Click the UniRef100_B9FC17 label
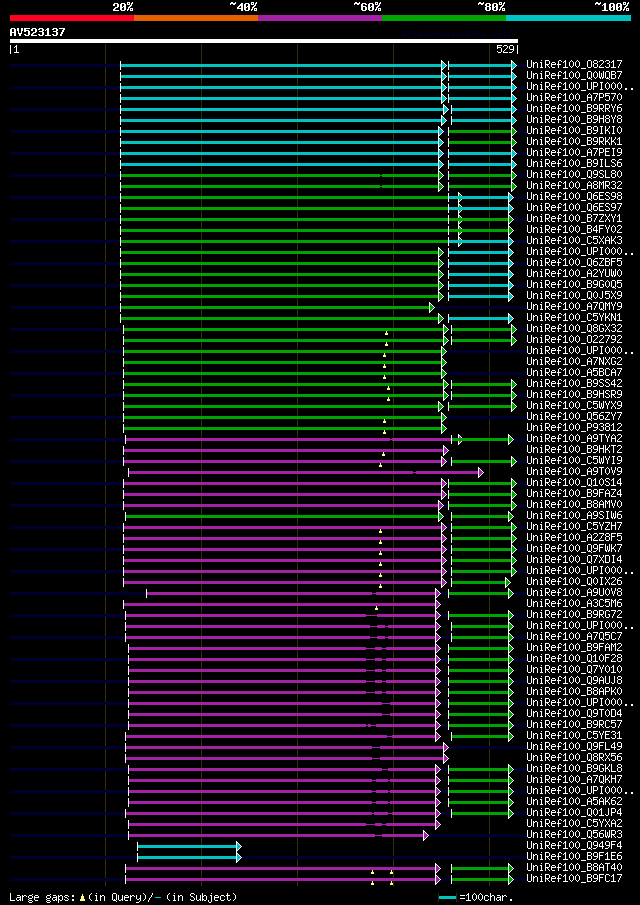 pyautogui.click(x=574, y=878)
